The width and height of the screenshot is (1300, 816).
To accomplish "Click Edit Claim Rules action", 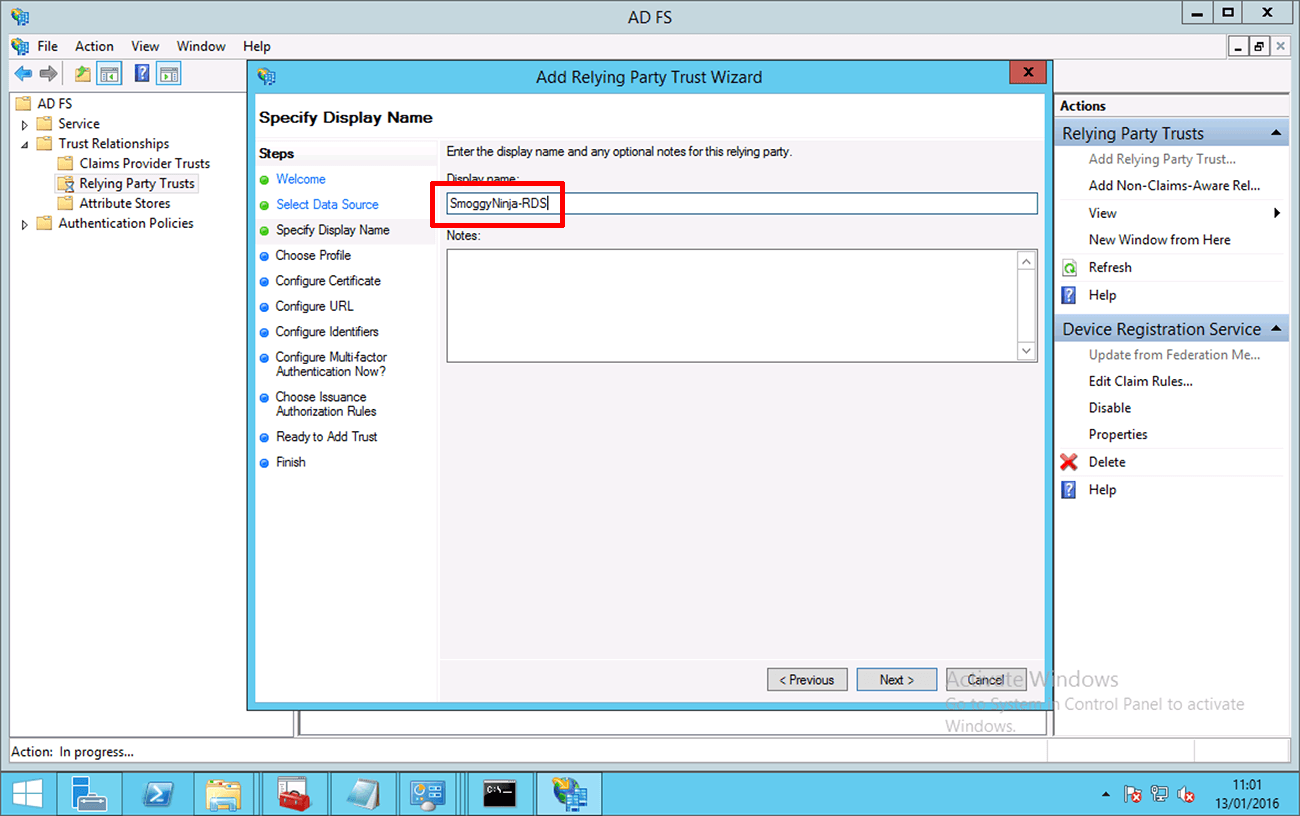I will pos(1140,381).
